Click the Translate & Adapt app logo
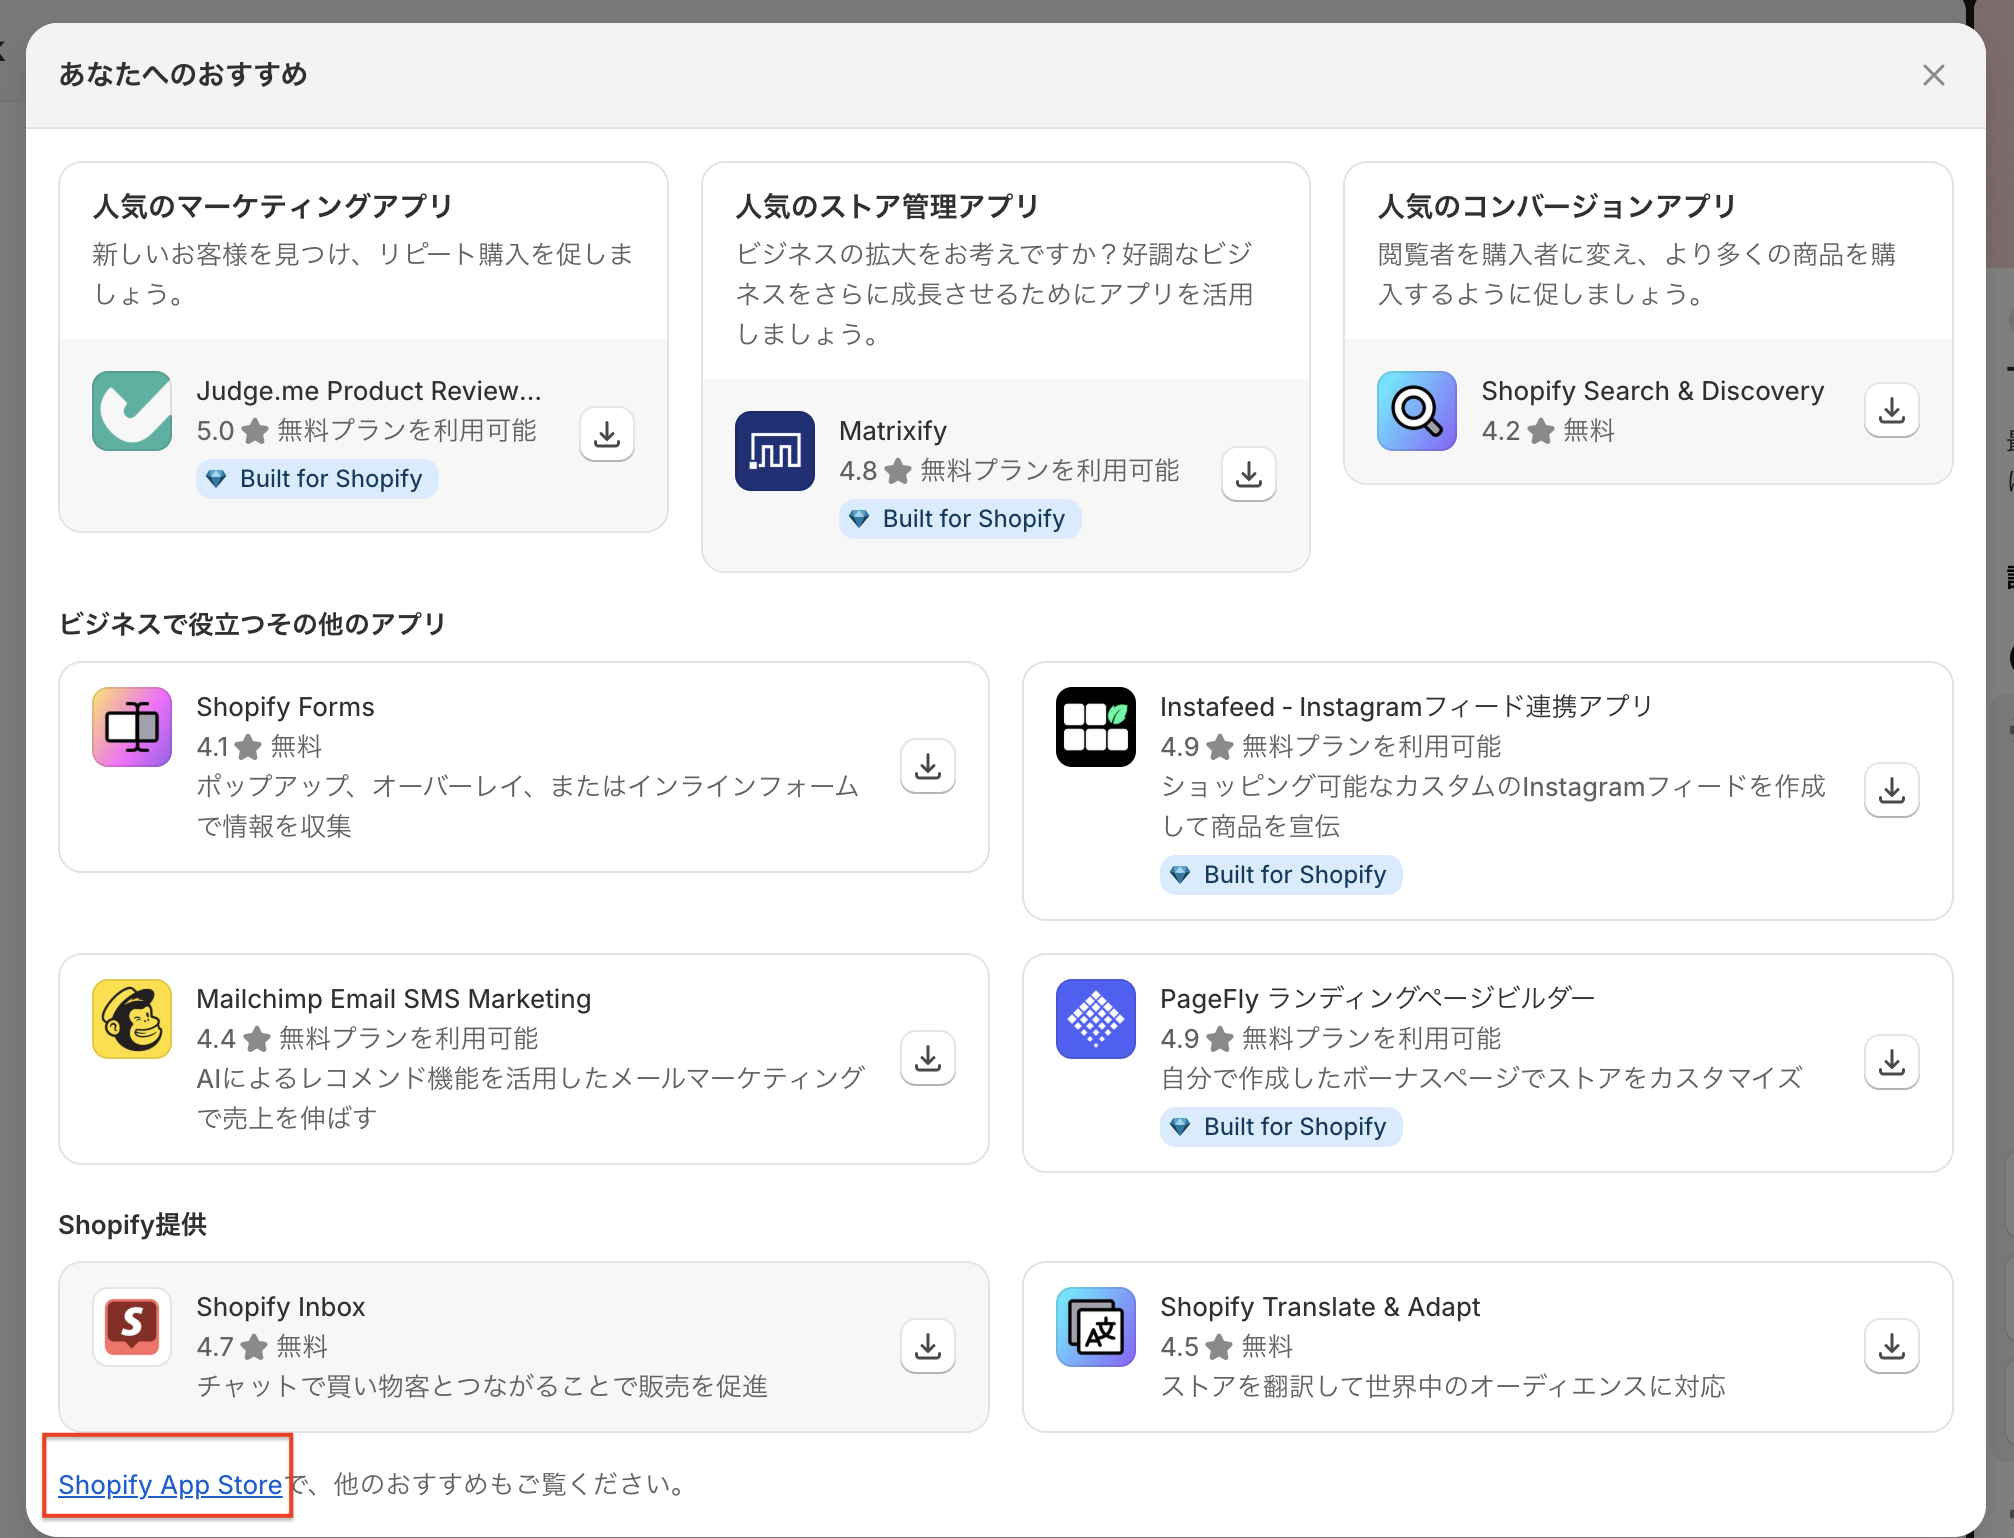The width and height of the screenshot is (2014, 1538). [x=1096, y=1327]
